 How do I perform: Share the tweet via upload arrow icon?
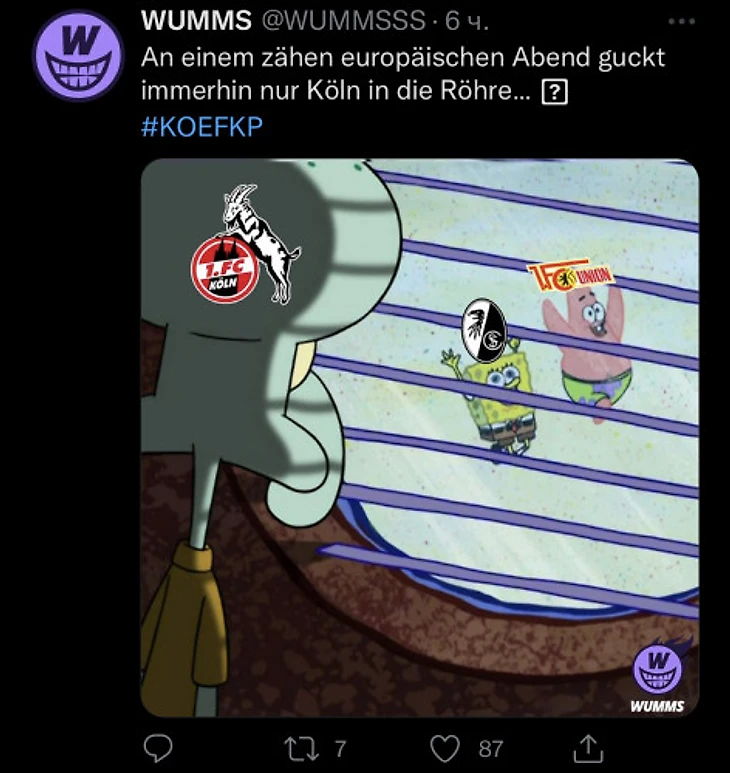click(589, 748)
